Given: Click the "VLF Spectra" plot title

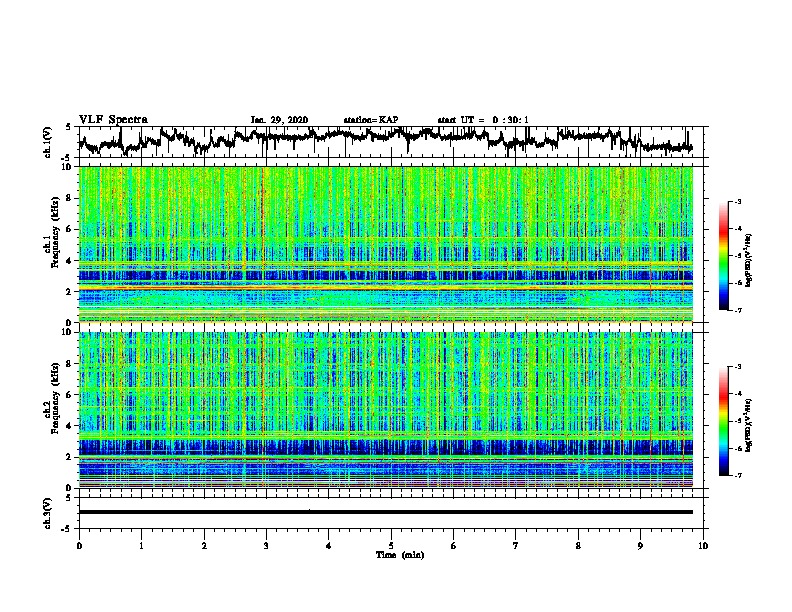Looking at the screenshot, I should [x=113, y=120].
